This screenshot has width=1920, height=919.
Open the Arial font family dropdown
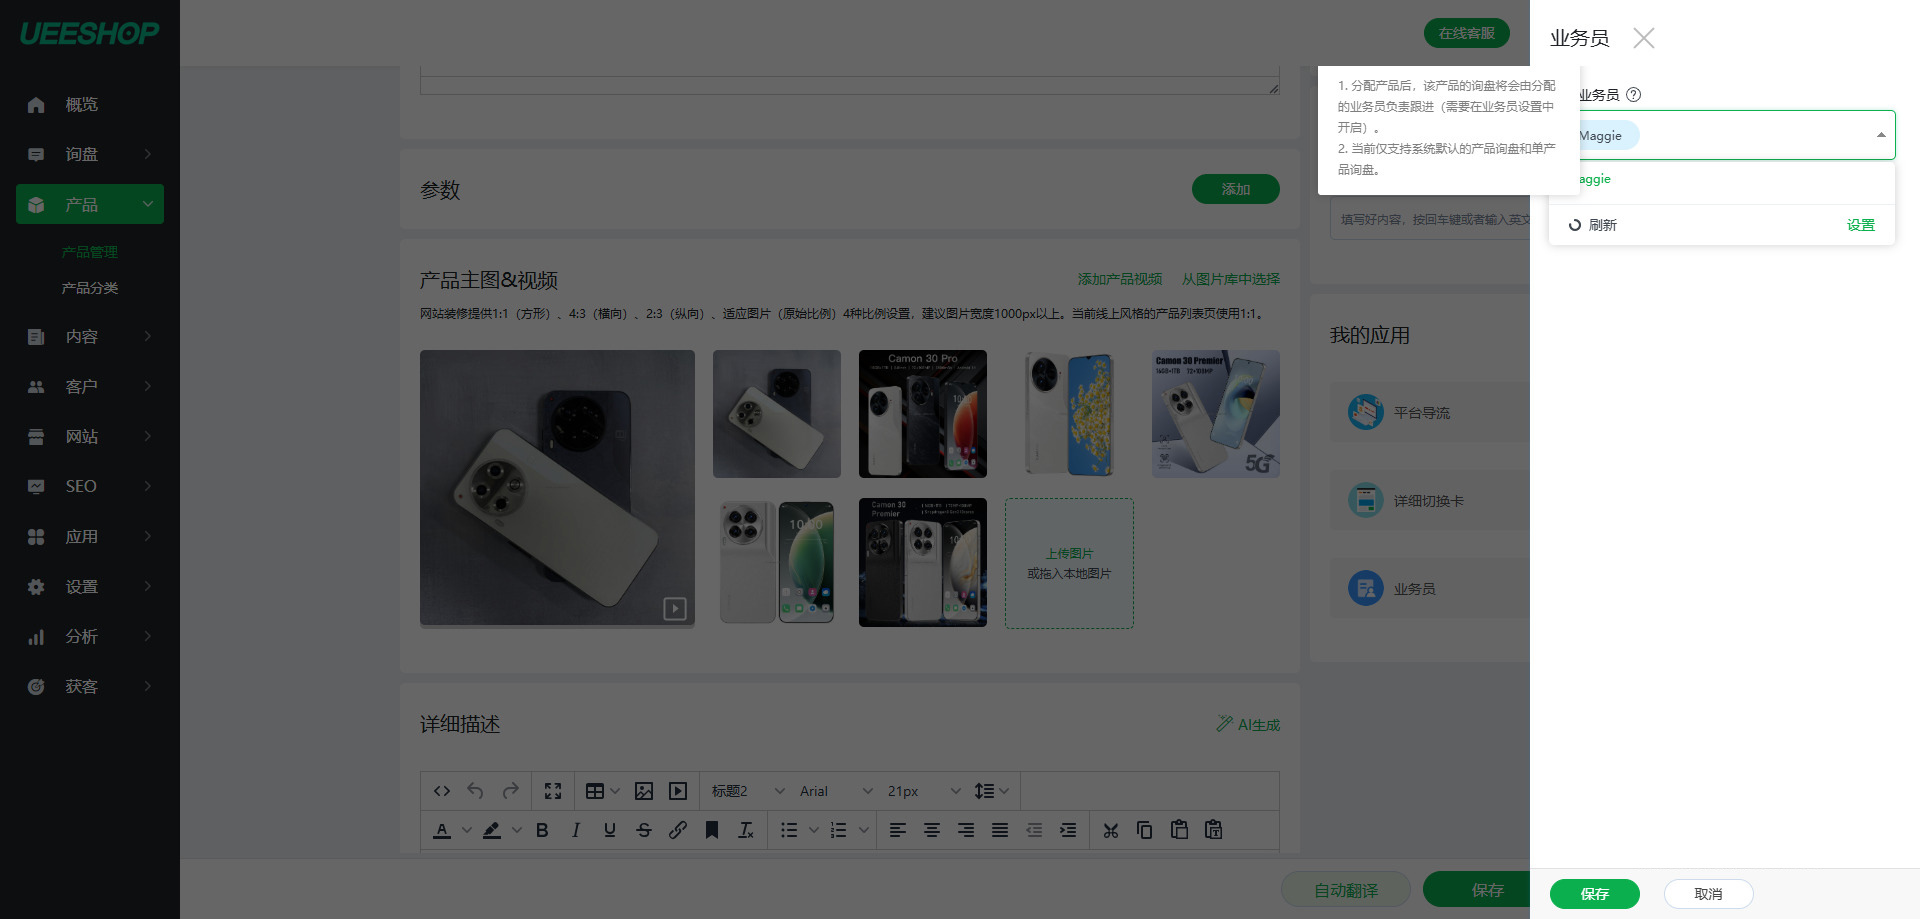pos(835,791)
